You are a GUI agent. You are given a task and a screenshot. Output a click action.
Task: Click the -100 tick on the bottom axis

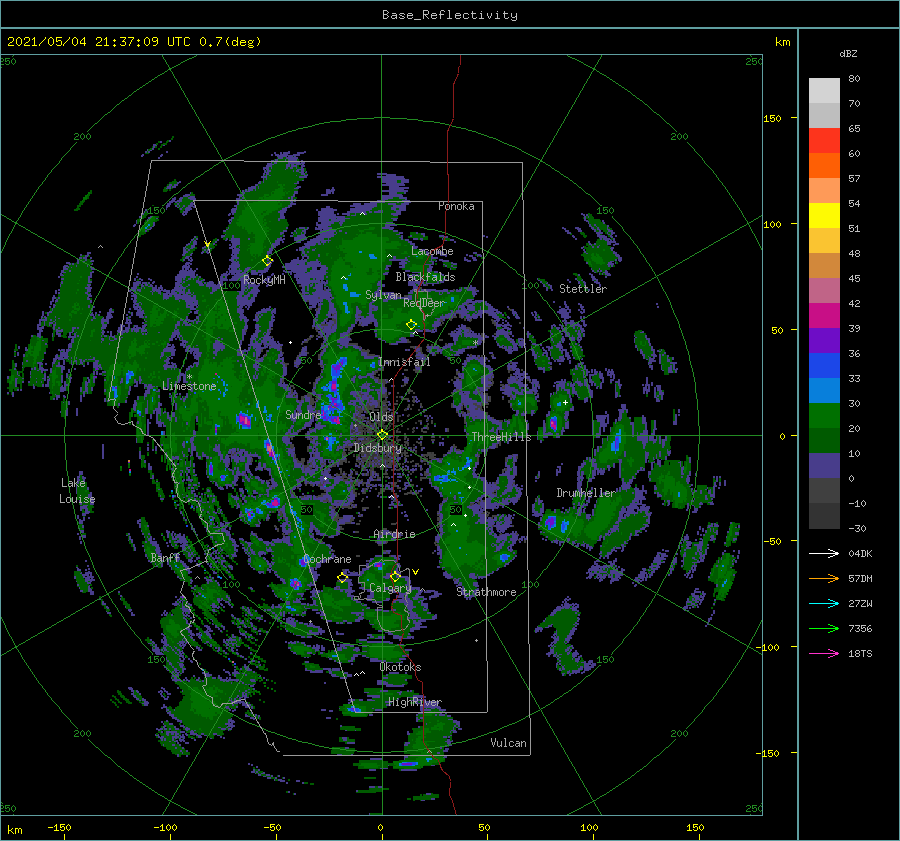tap(165, 827)
